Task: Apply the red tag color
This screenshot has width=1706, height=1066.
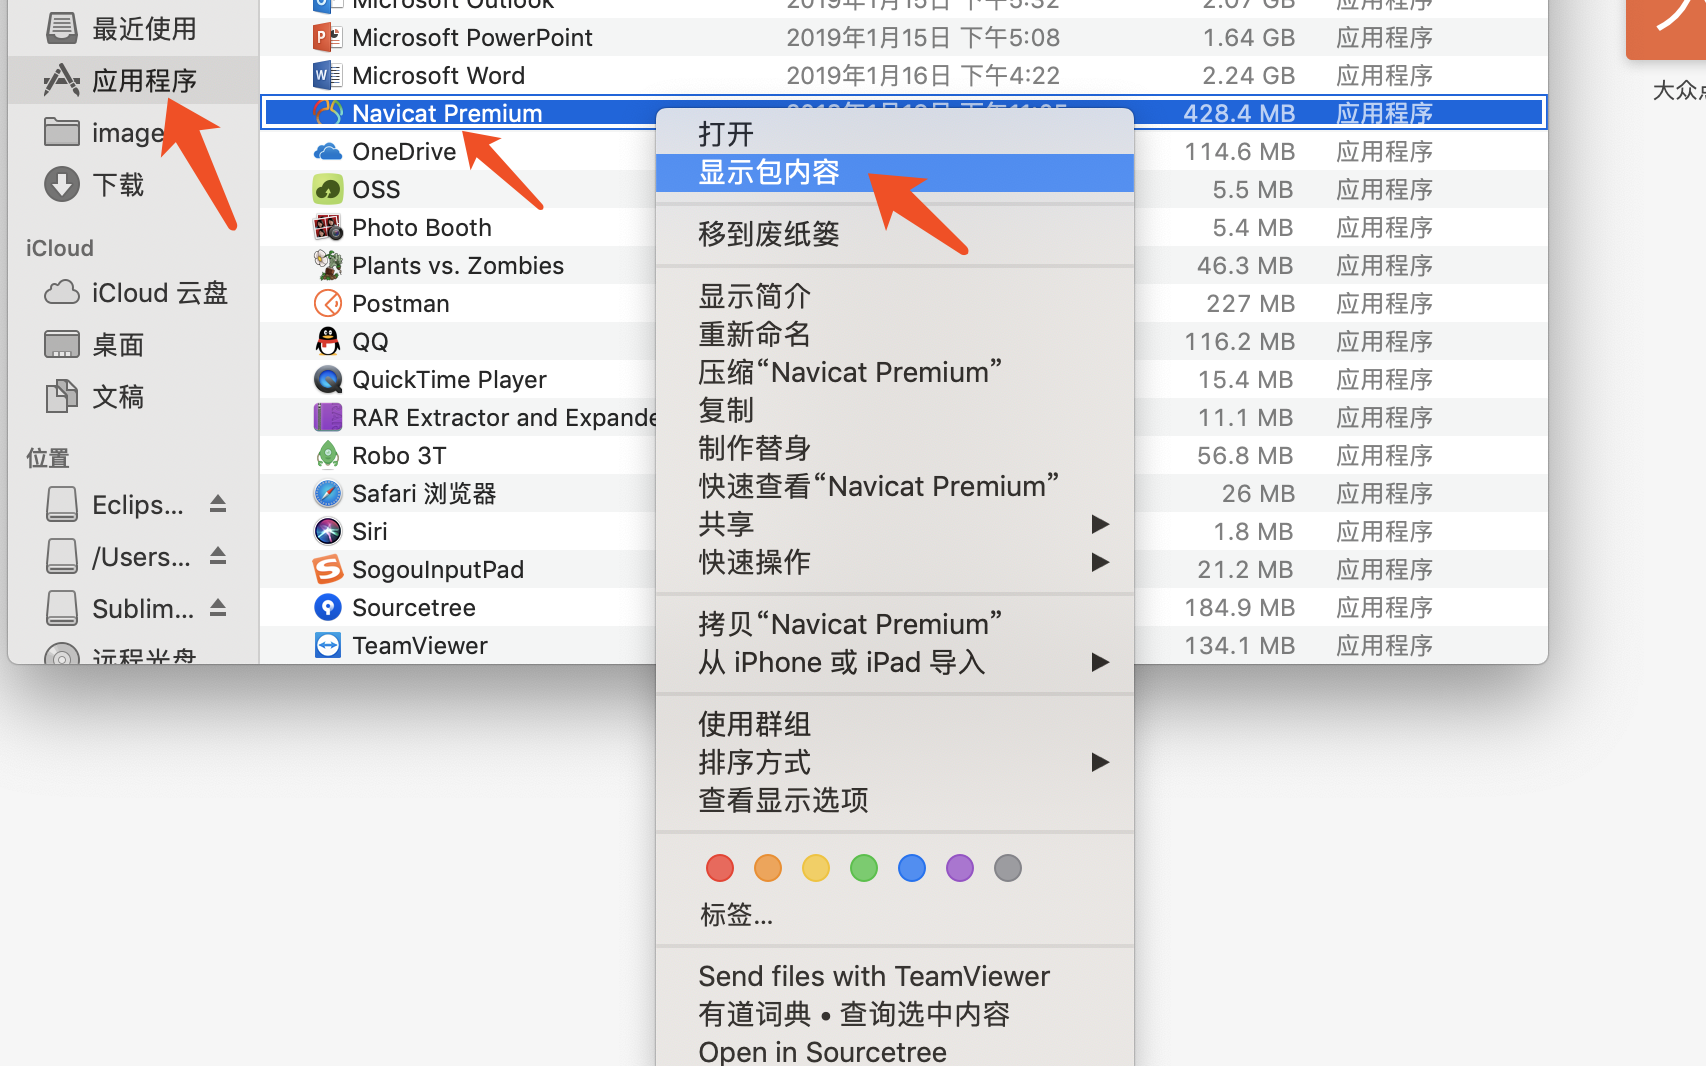Action: click(x=720, y=868)
